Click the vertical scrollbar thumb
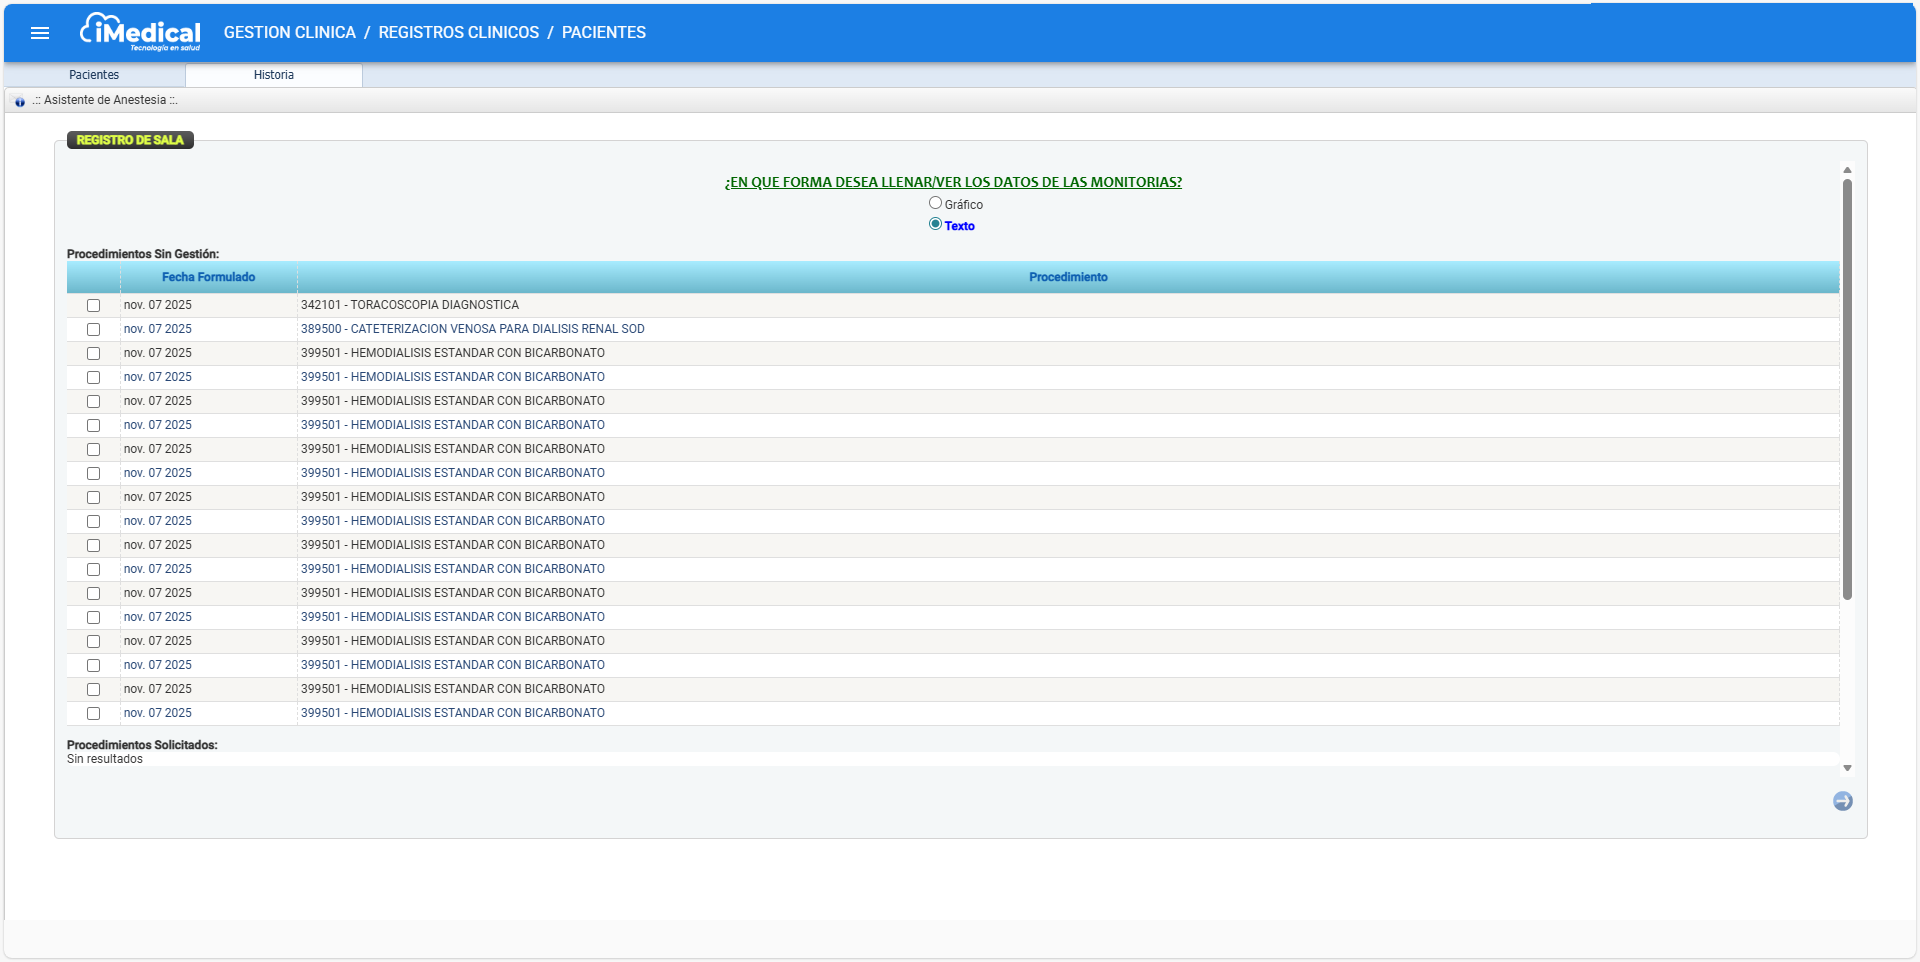The width and height of the screenshot is (1920, 962). 1847,389
